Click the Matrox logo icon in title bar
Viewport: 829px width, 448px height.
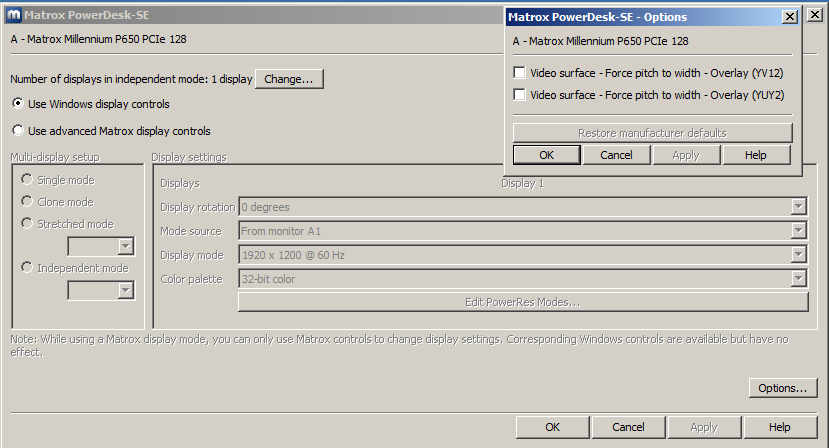click(11, 15)
